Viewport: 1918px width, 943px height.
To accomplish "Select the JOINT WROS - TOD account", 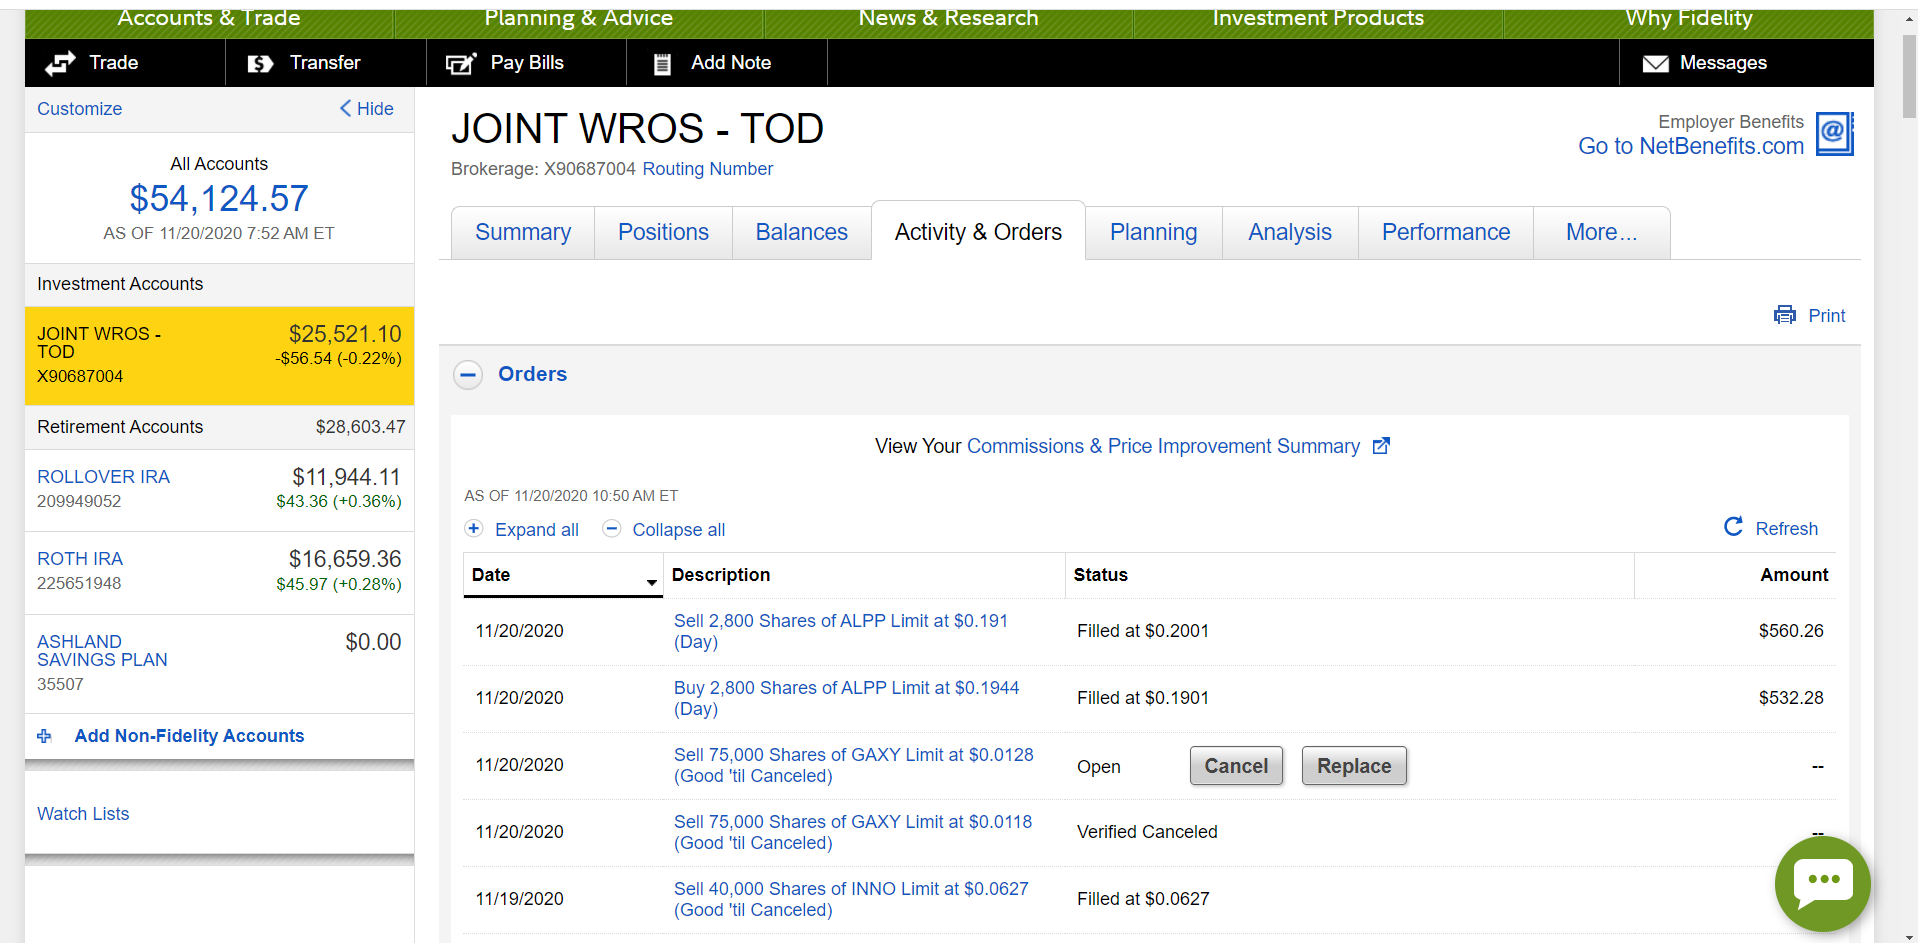I will (x=219, y=355).
